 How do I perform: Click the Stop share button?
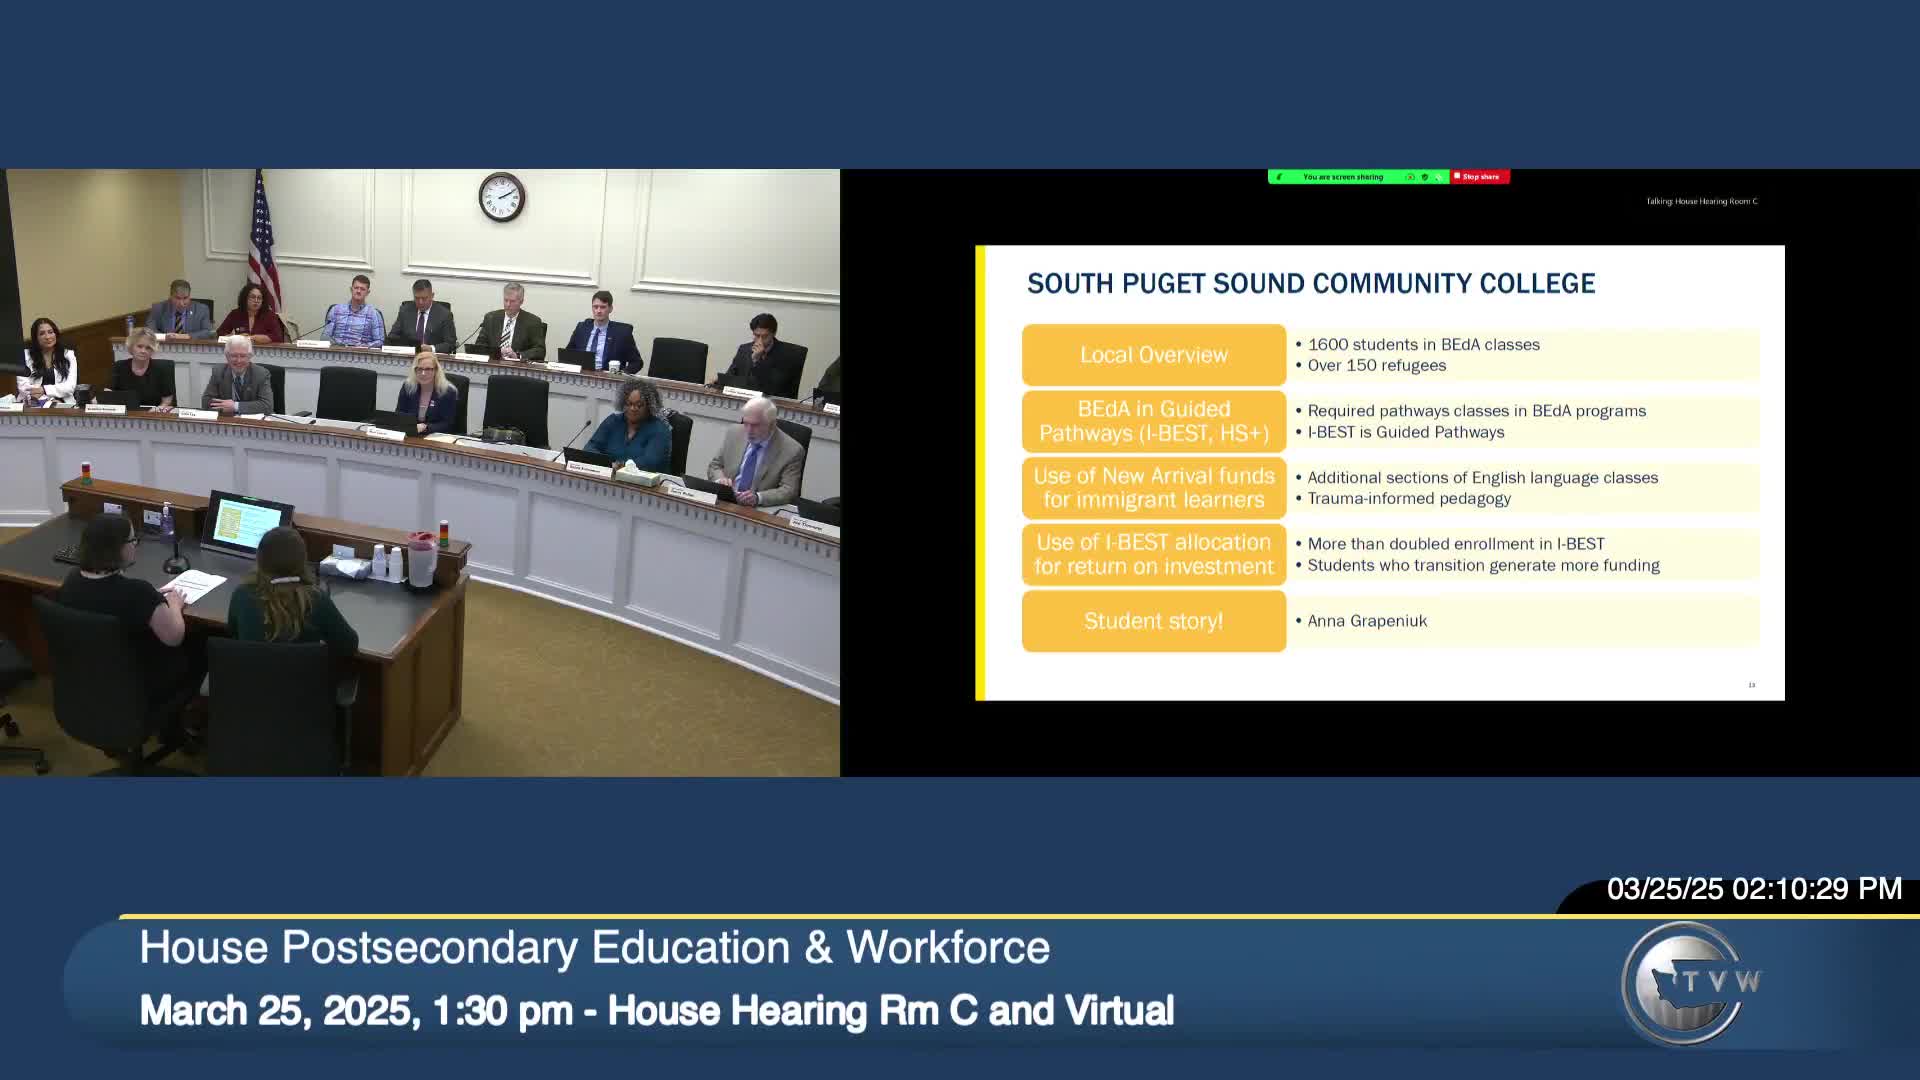[x=1480, y=177]
